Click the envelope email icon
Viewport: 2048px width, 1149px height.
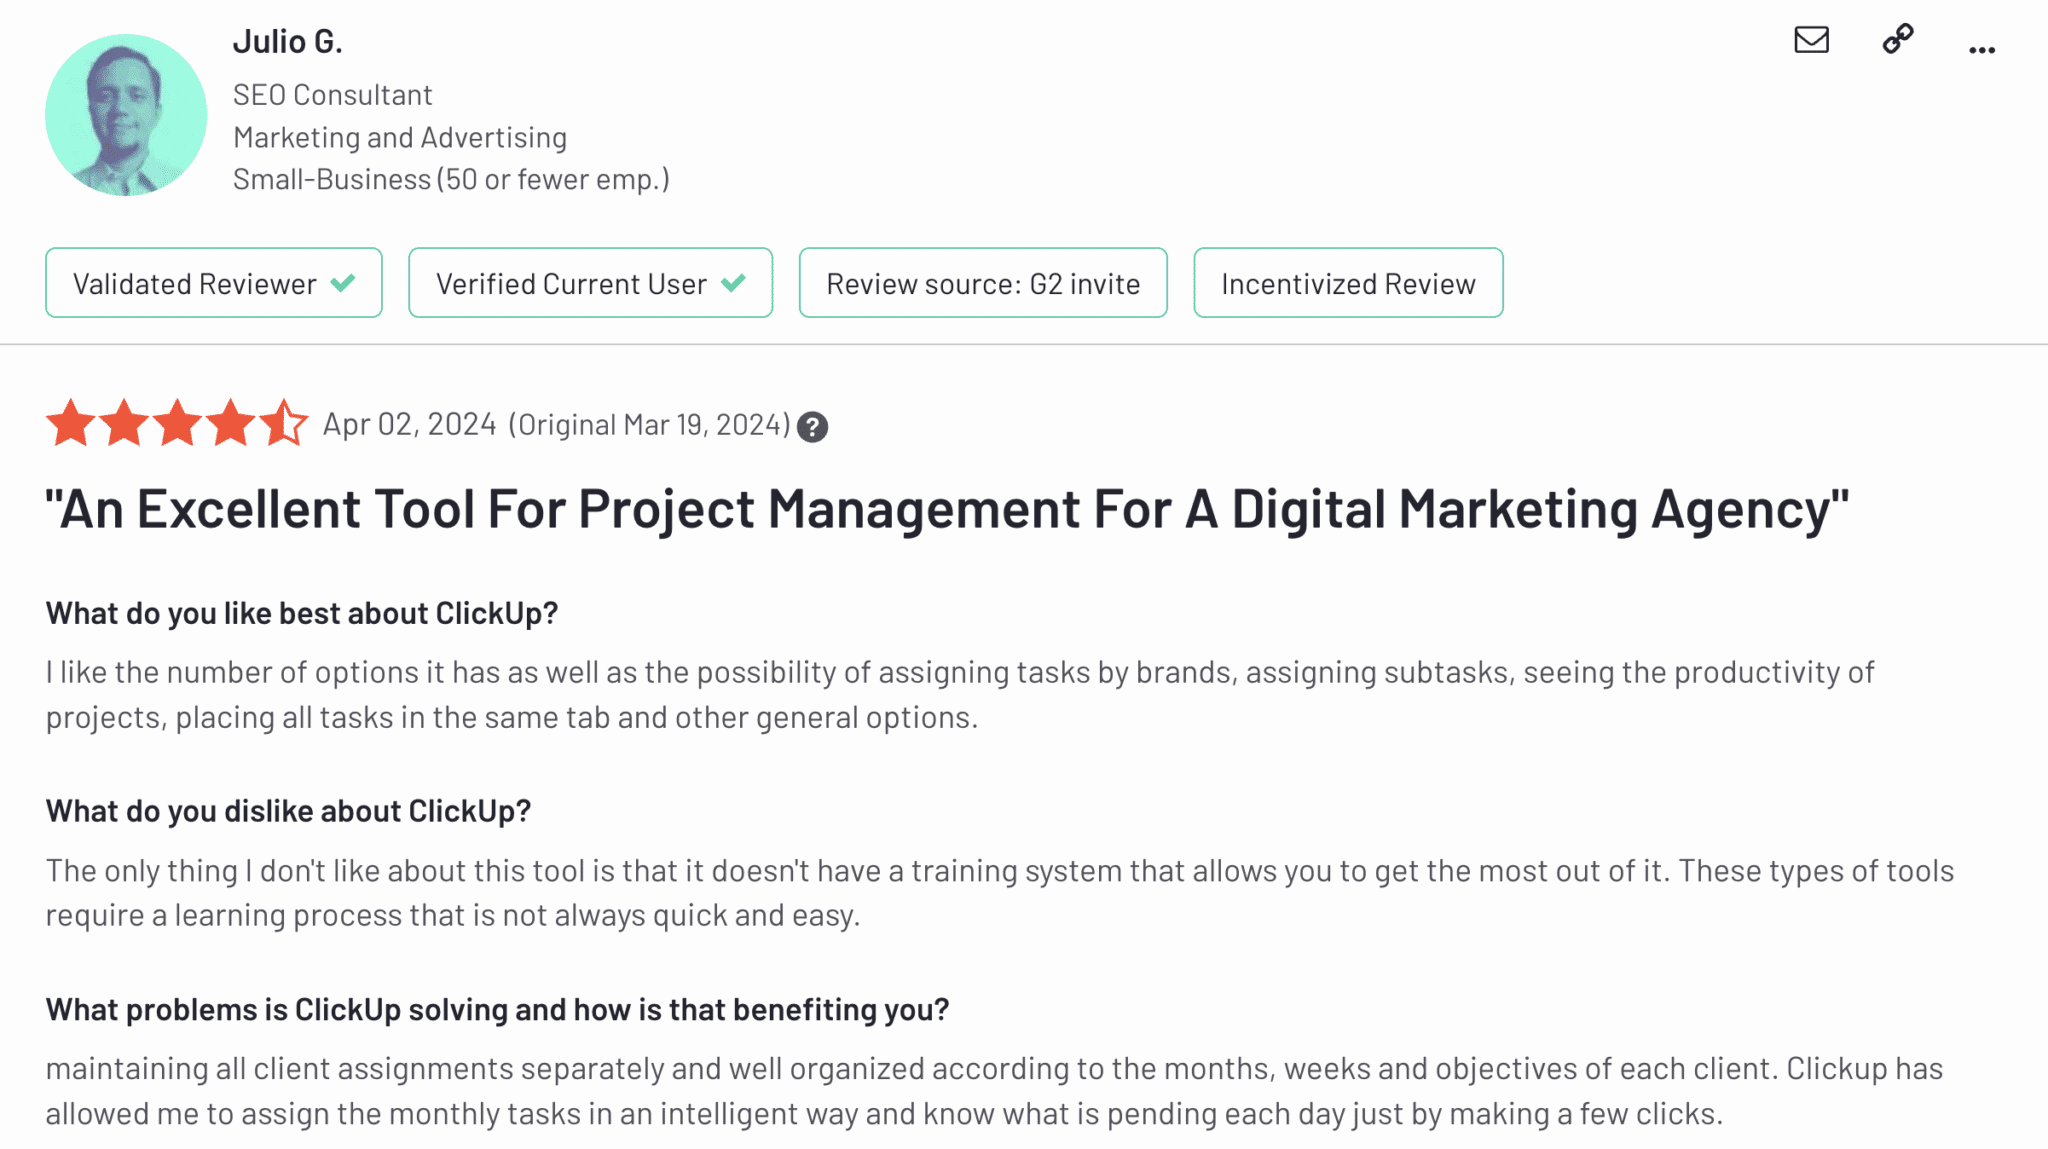click(1811, 40)
